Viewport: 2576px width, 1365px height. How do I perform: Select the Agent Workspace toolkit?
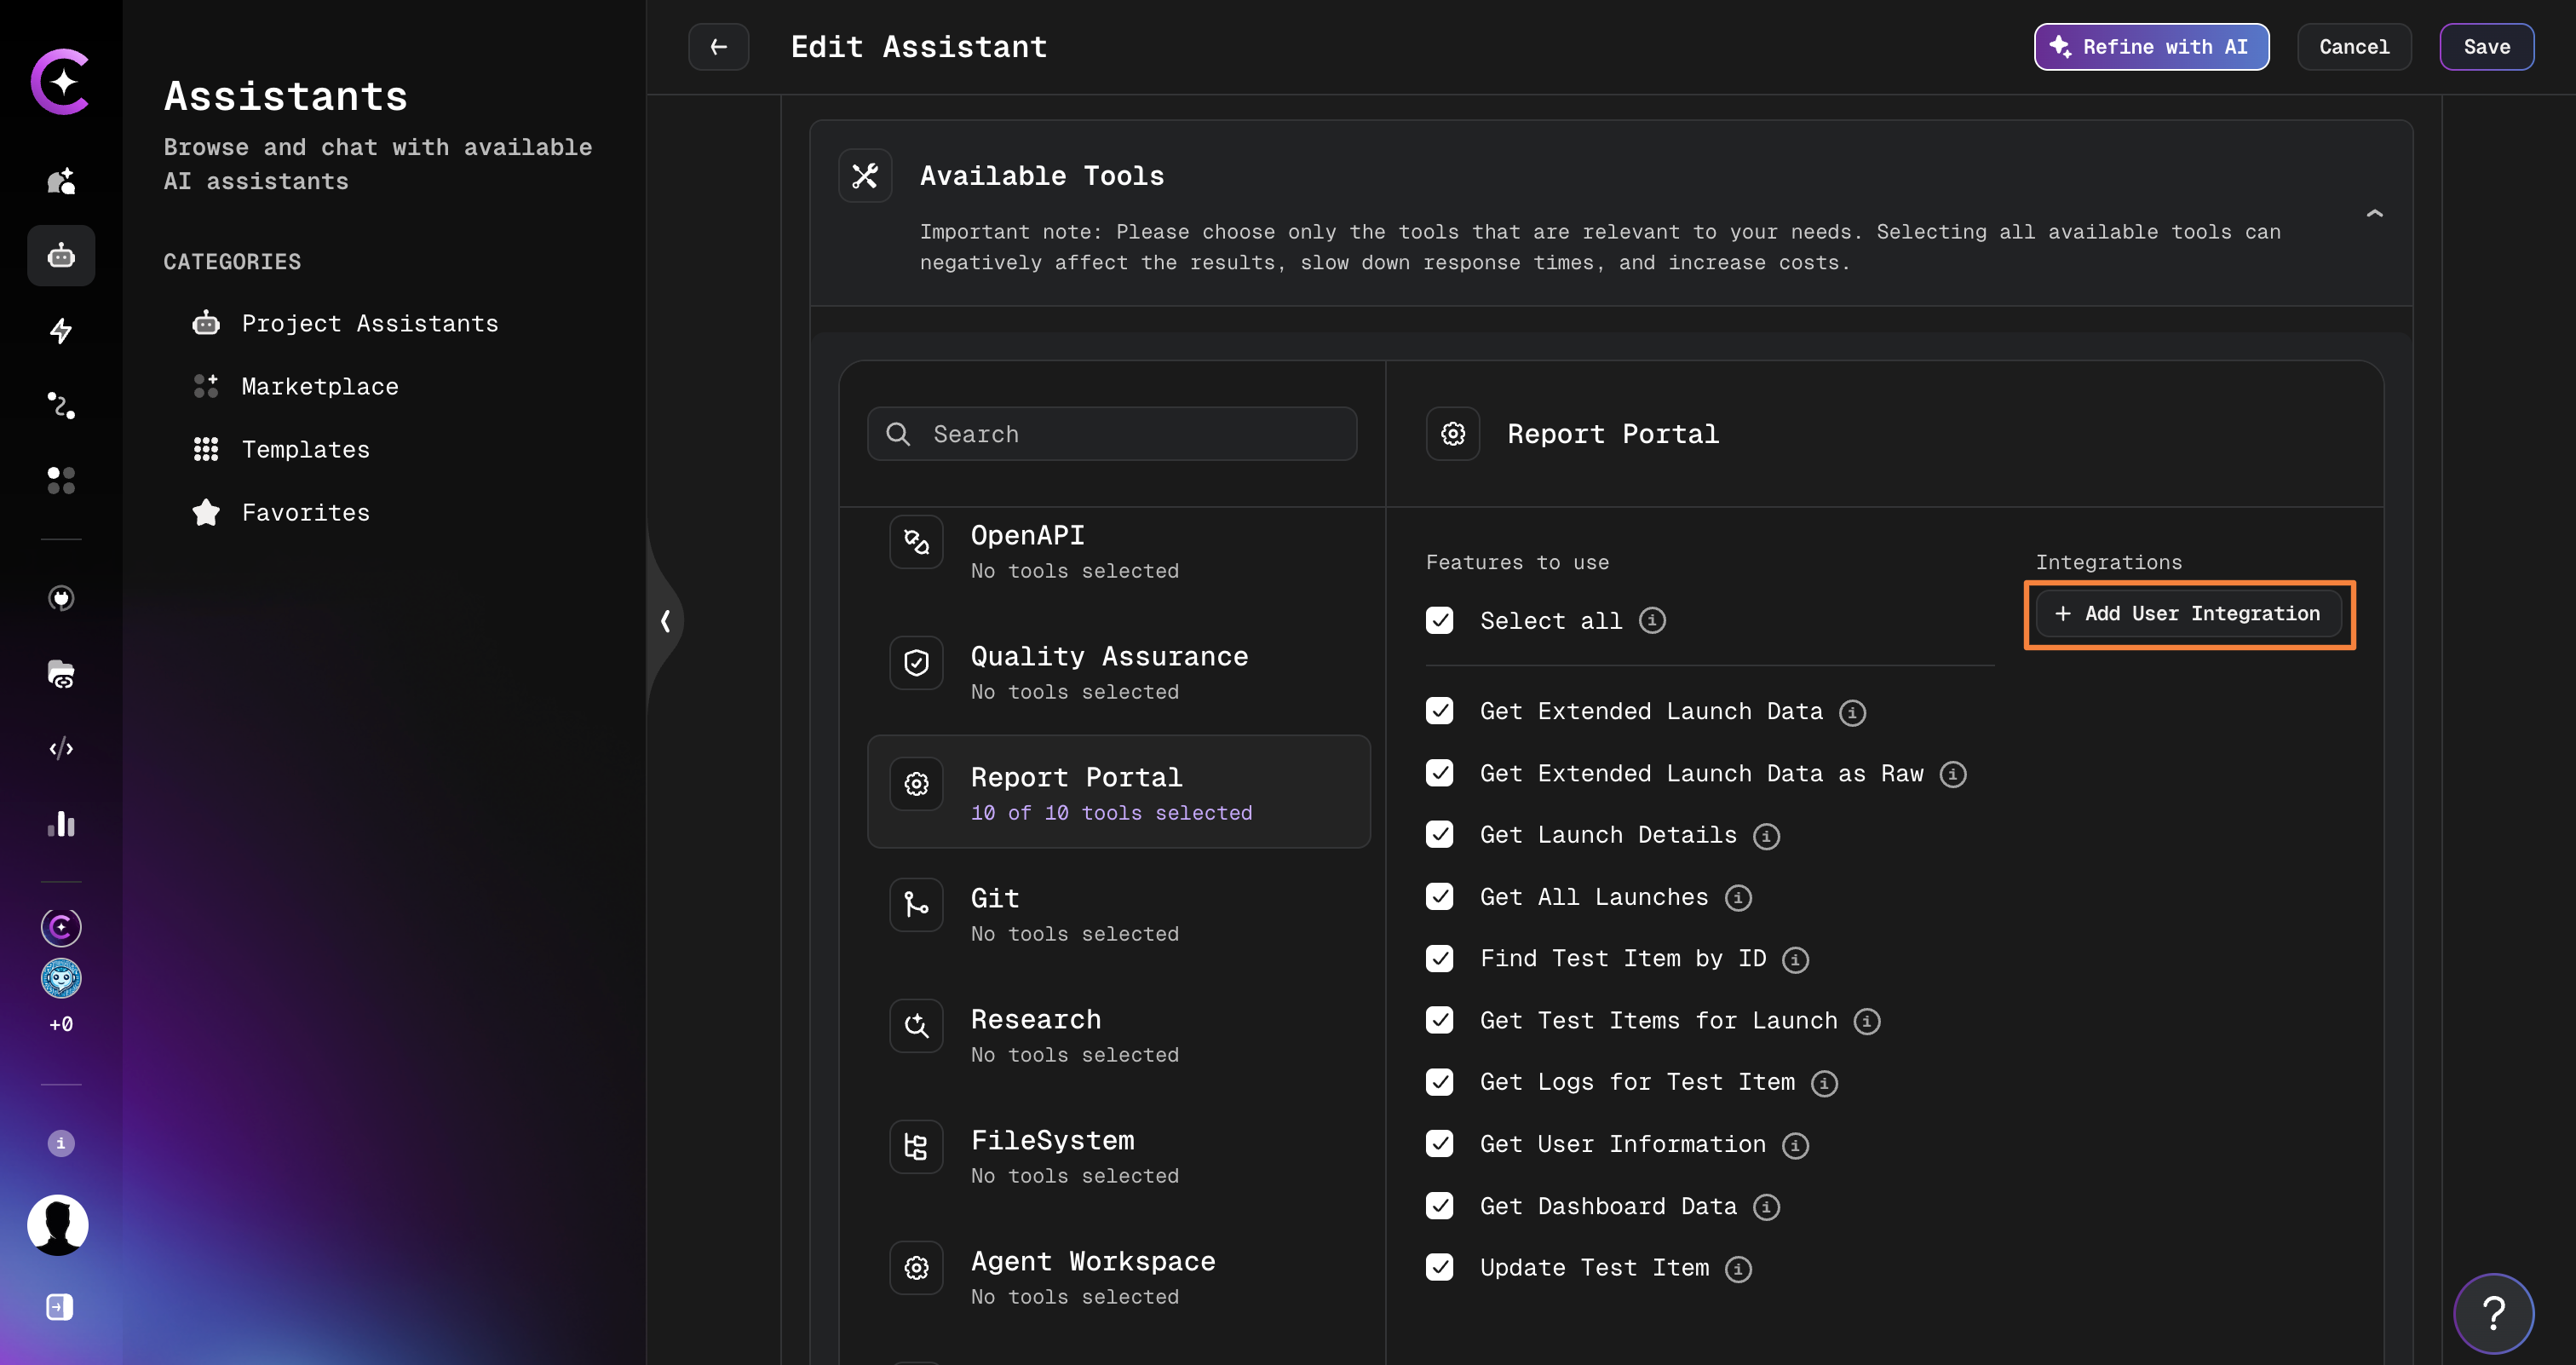click(1118, 1276)
